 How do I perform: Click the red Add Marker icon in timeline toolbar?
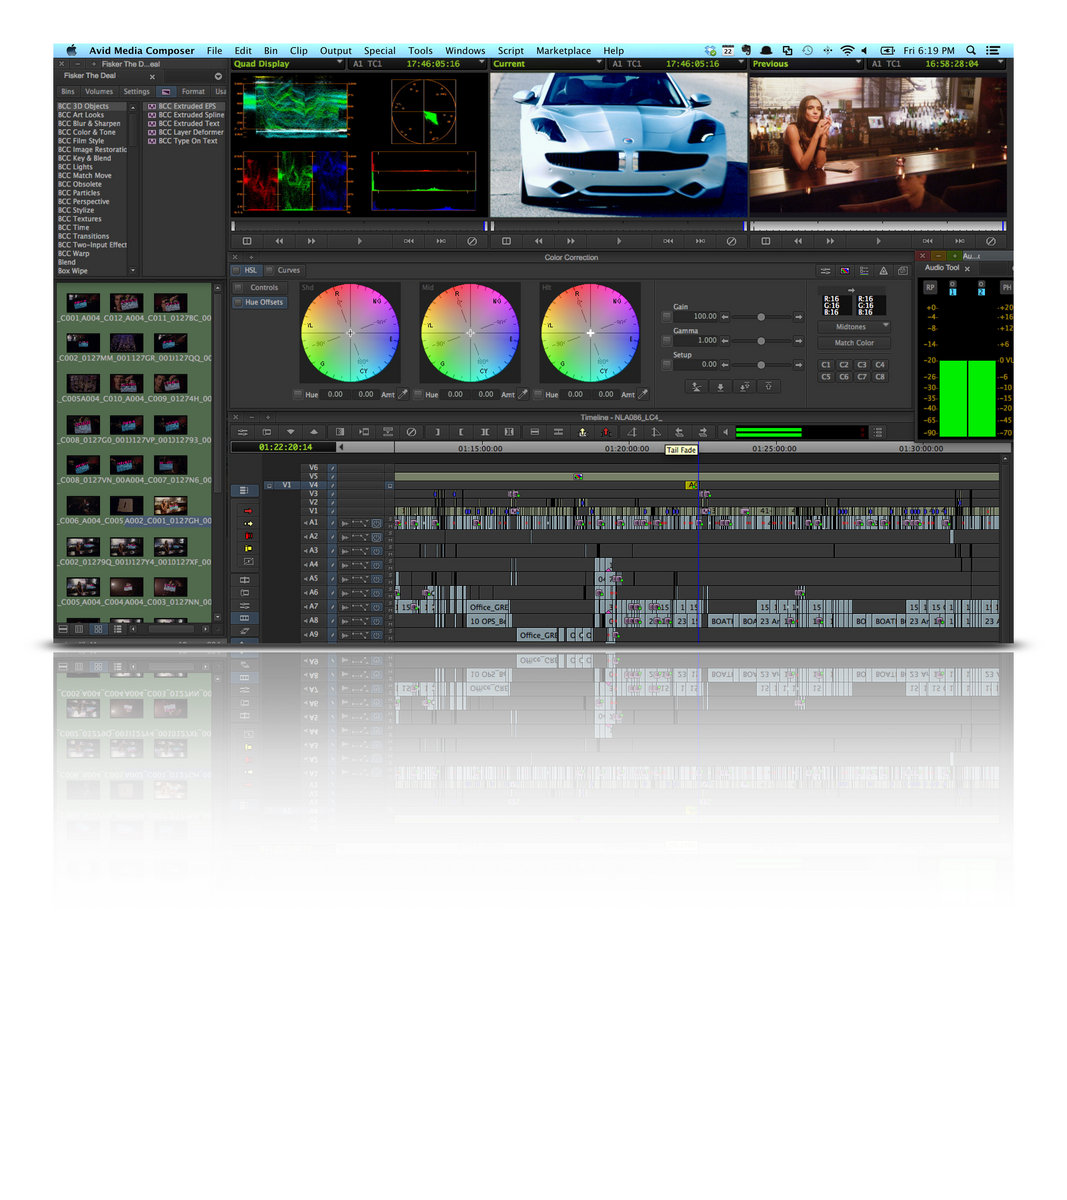click(606, 432)
